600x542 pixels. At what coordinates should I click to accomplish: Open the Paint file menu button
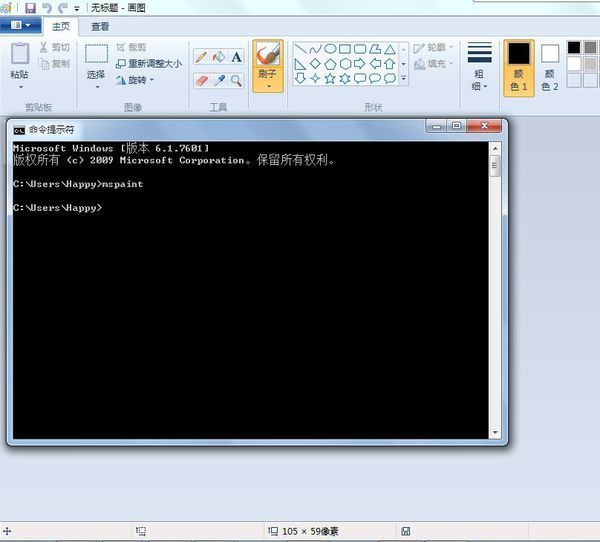click(20, 26)
